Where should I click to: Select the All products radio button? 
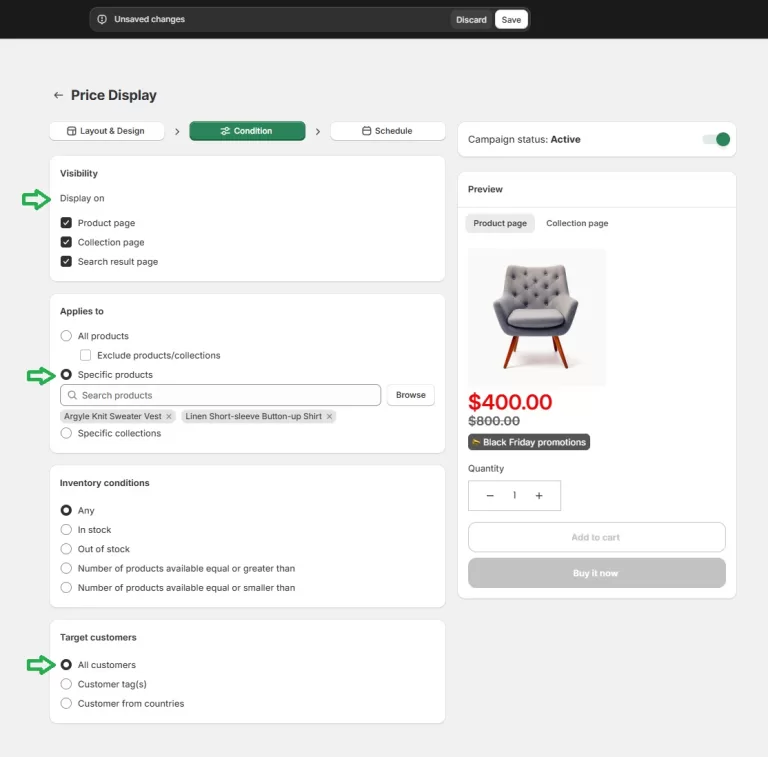pos(66,336)
